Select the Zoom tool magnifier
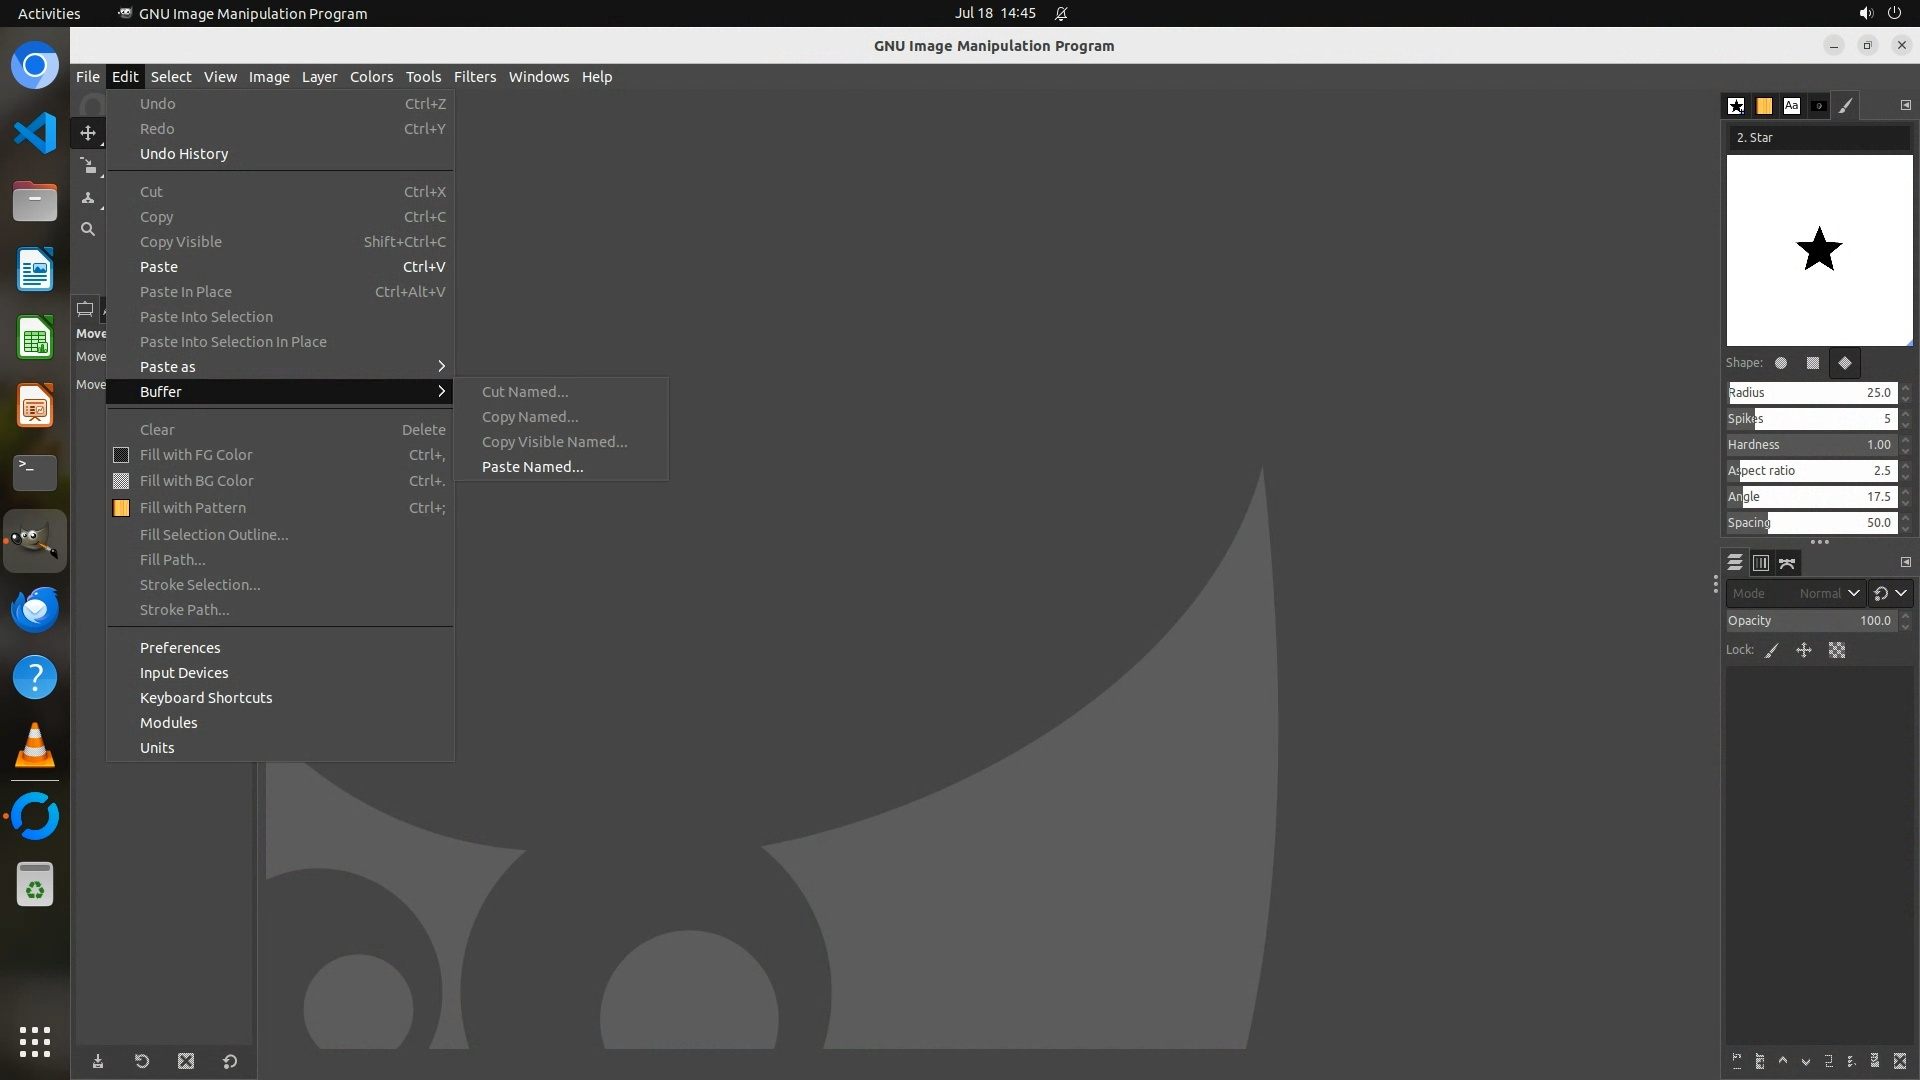This screenshot has height=1080, width=1920. click(x=88, y=230)
